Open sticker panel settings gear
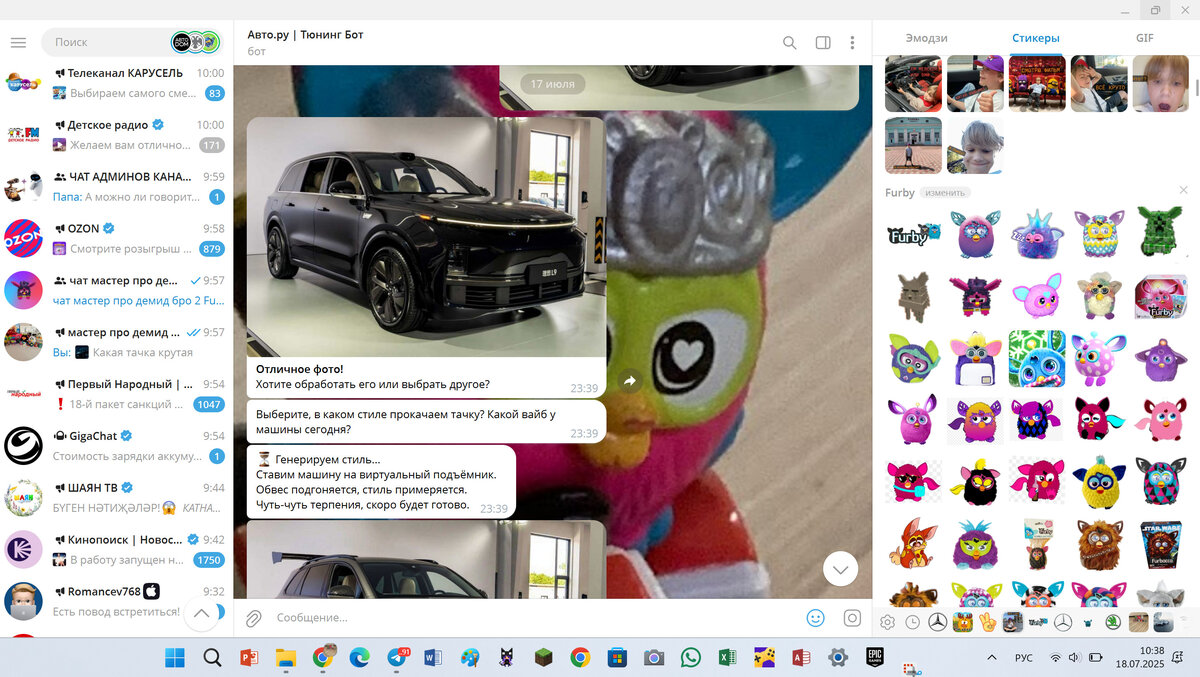This screenshot has width=1200, height=677. (887, 622)
